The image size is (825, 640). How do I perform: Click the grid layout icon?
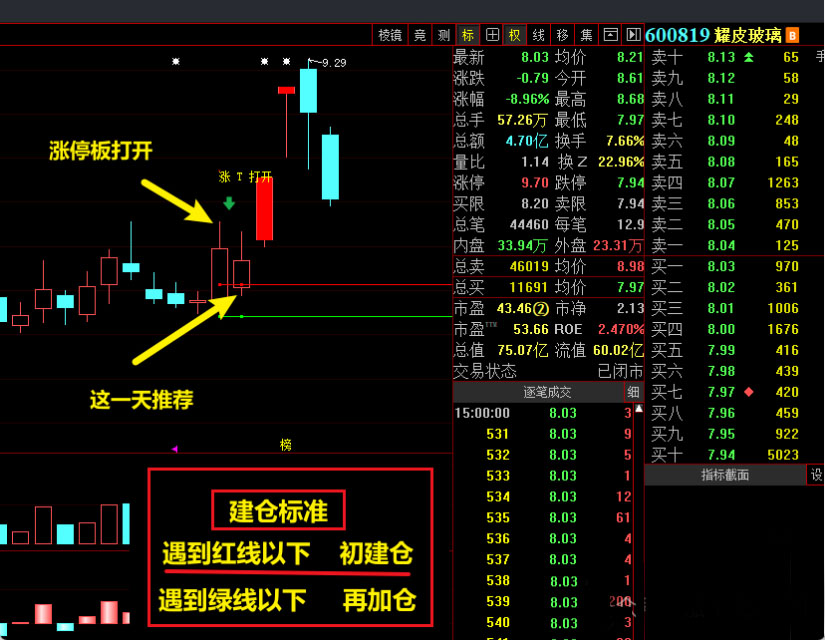click(492, 35)
